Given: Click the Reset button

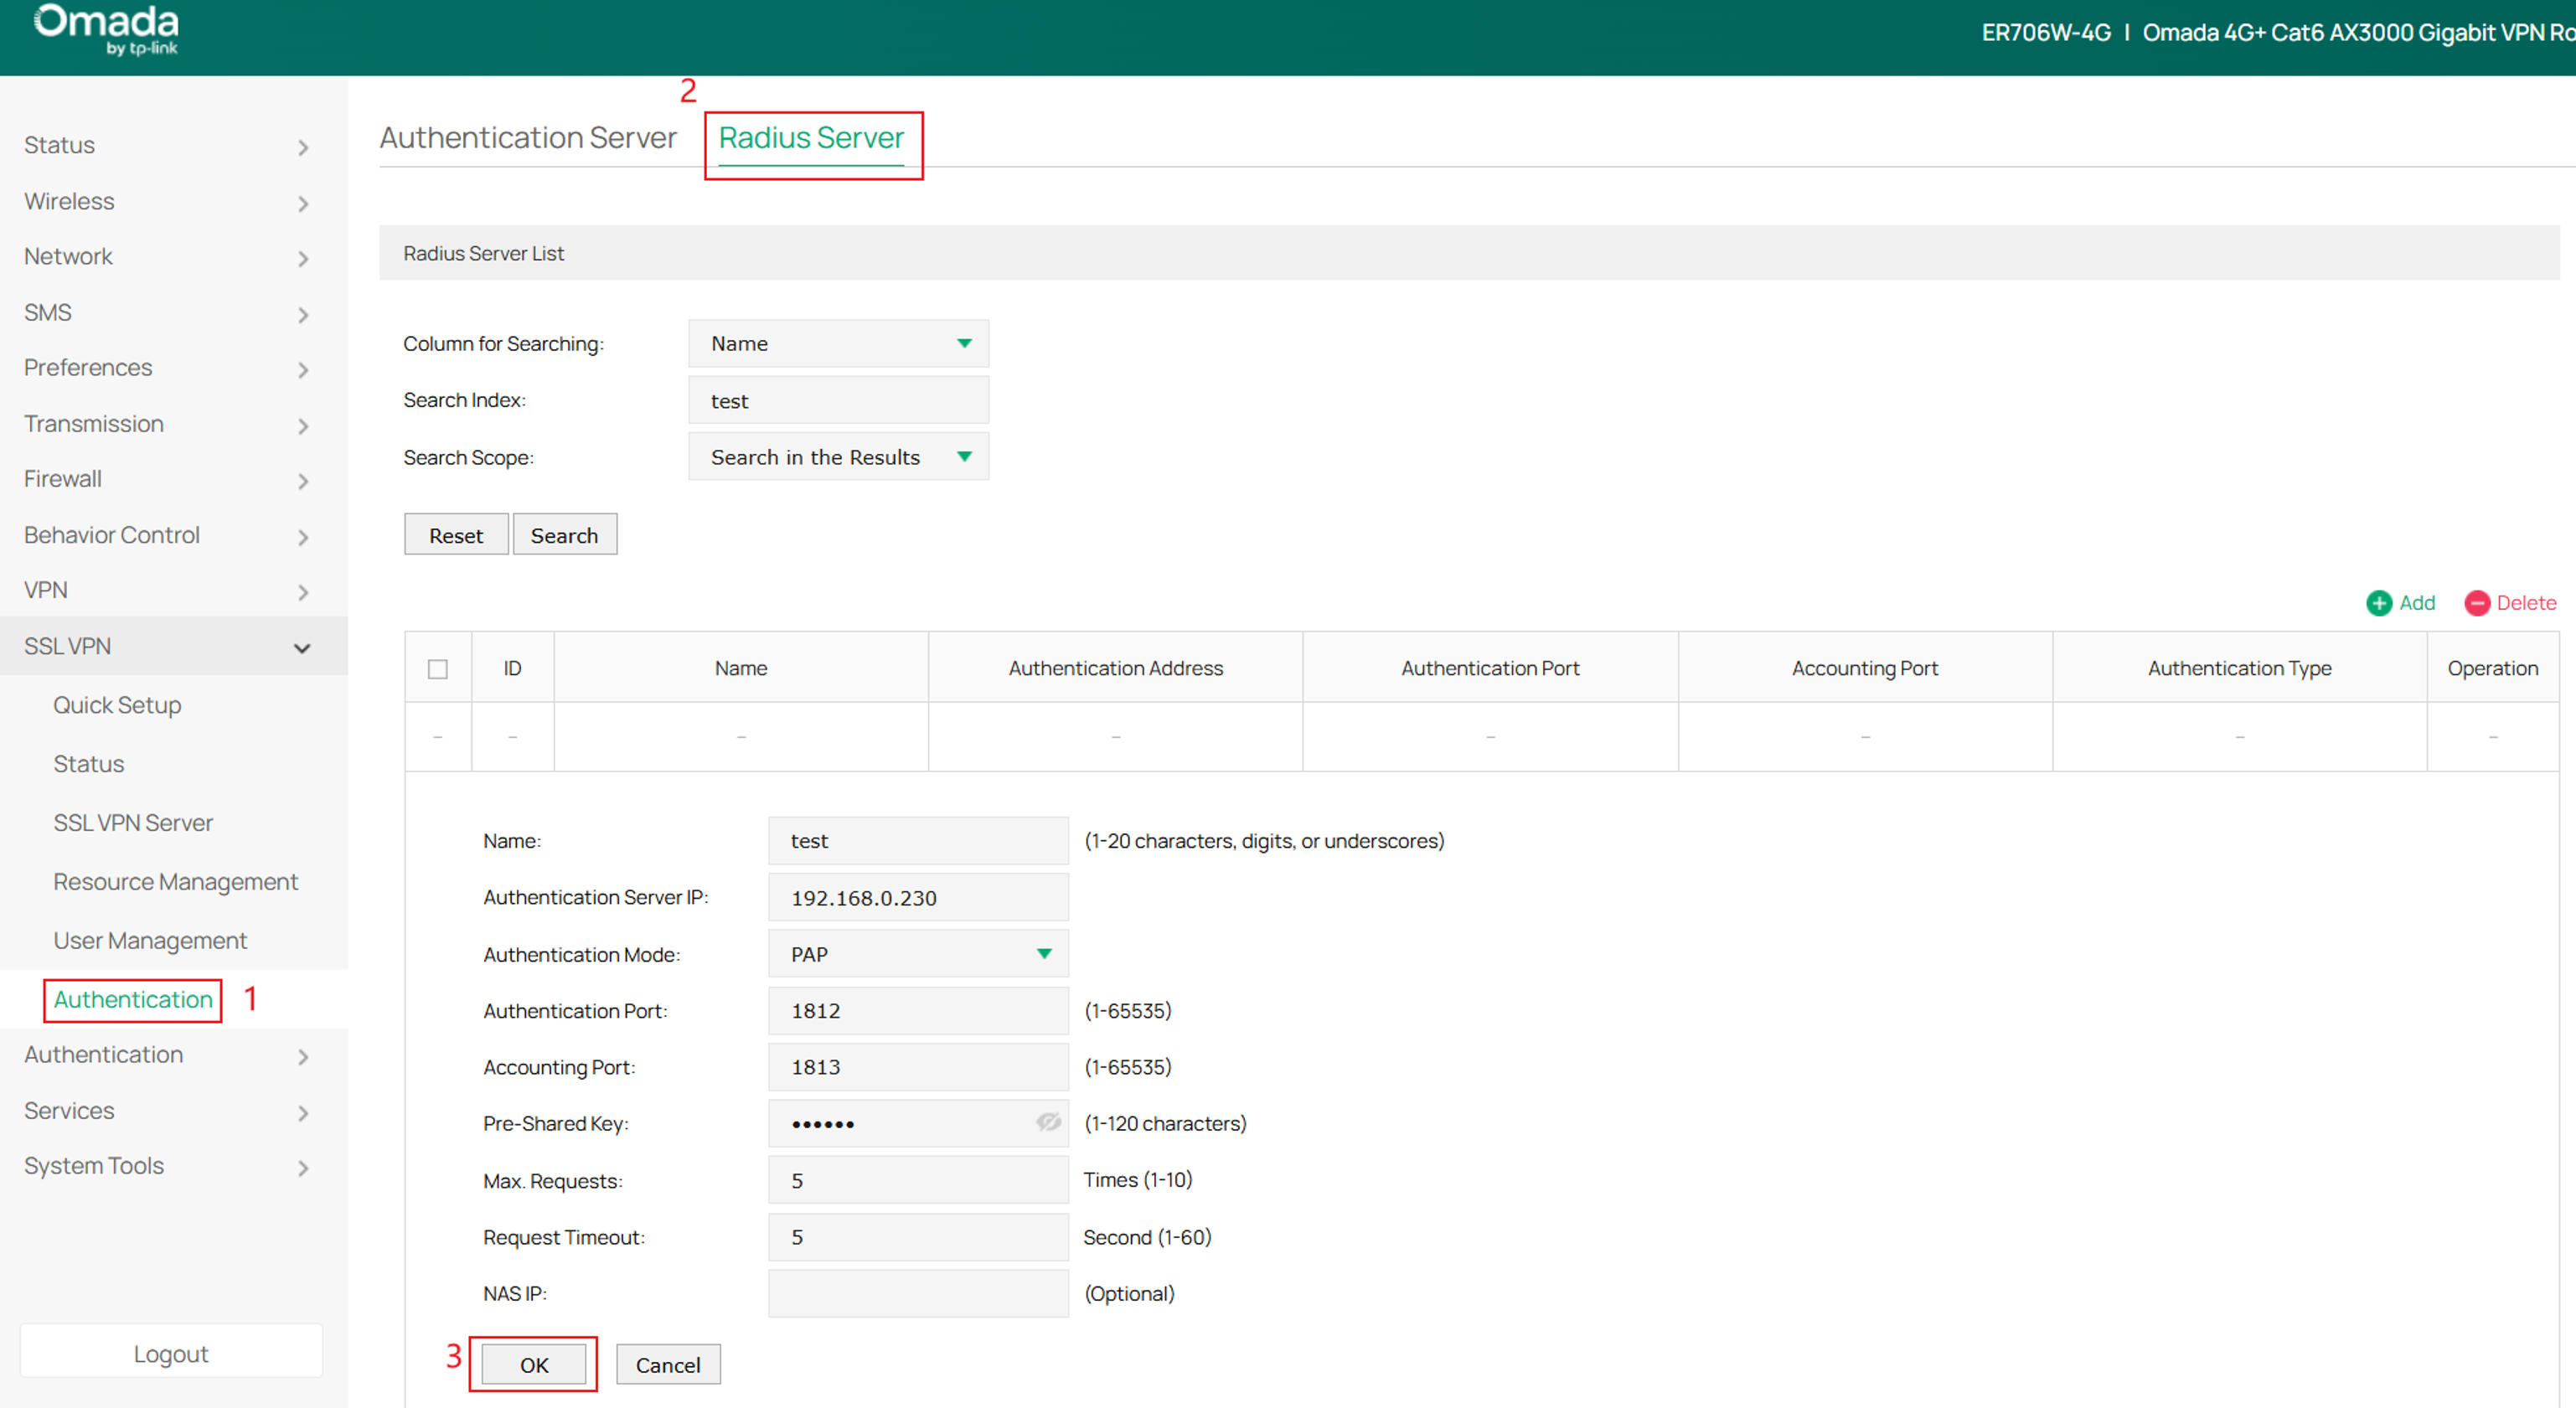Looking at the screenshot, I should pyautogui.click(x=456, y=535).
